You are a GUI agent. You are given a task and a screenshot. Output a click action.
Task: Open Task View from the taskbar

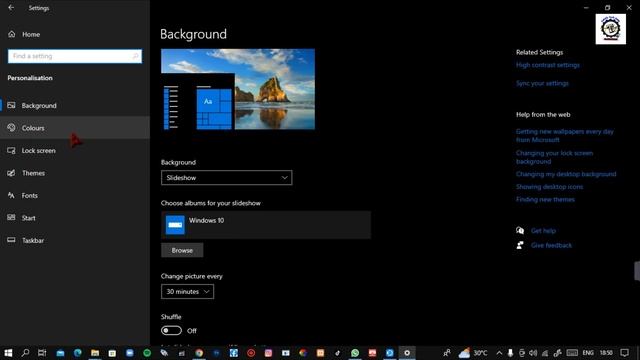point(42,353)
